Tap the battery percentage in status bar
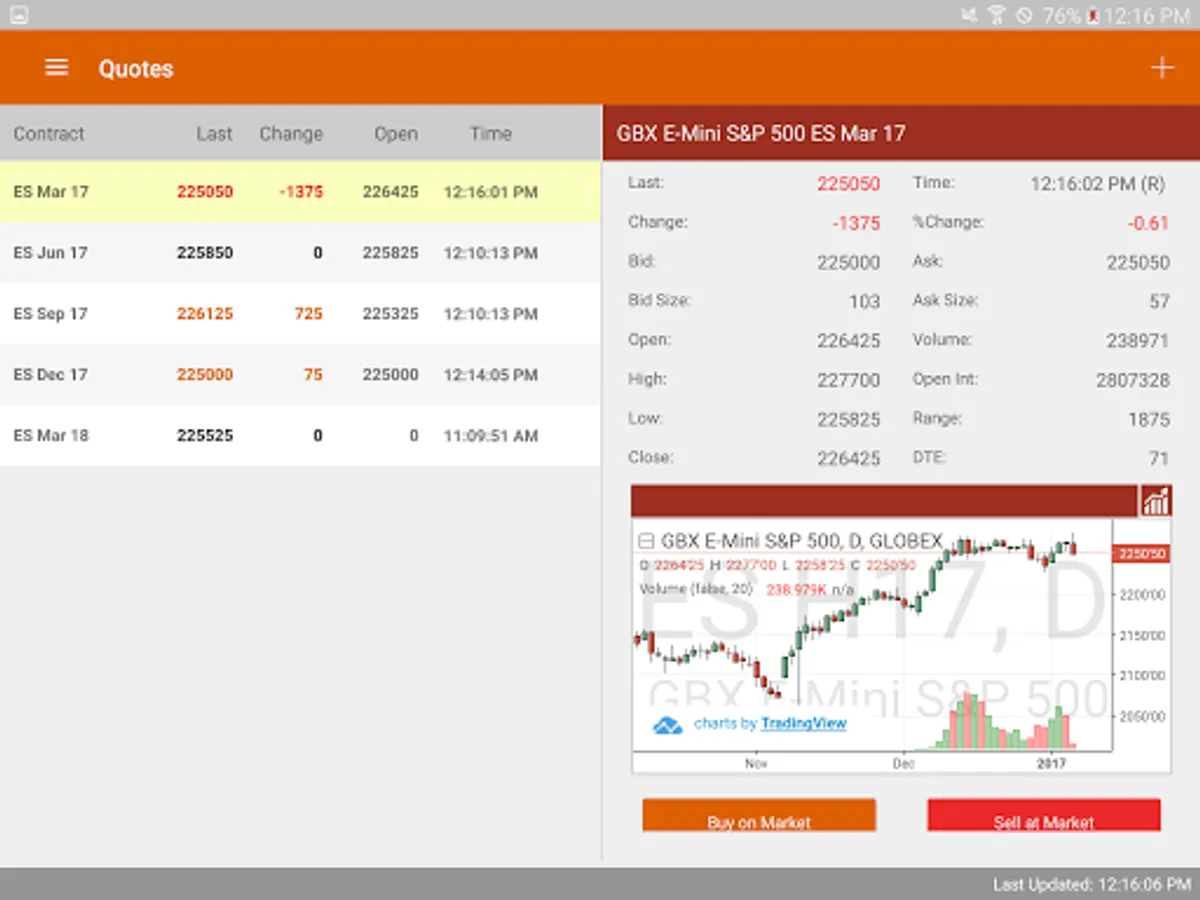Screen dimensions: 1200x900 pyautogui.click(x=1060, y=15)
